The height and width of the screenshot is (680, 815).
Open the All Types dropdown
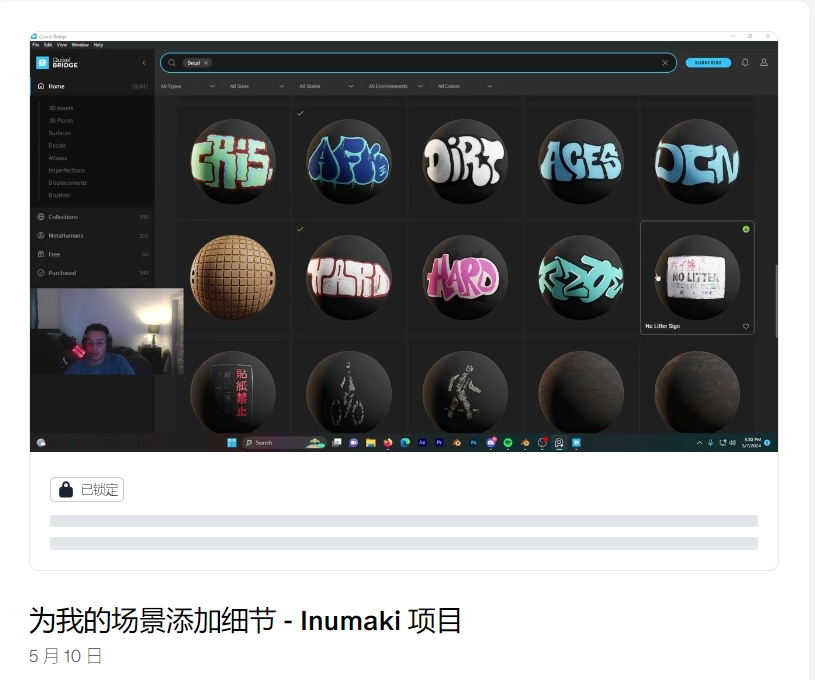coord(188,86)
